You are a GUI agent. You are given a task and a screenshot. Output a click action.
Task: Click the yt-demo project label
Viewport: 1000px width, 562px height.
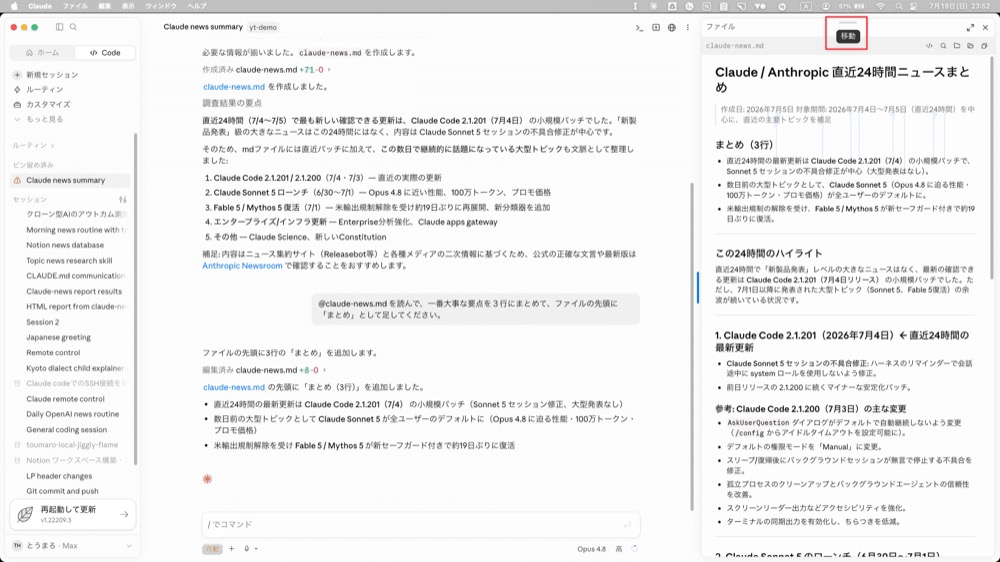[263, 27]
